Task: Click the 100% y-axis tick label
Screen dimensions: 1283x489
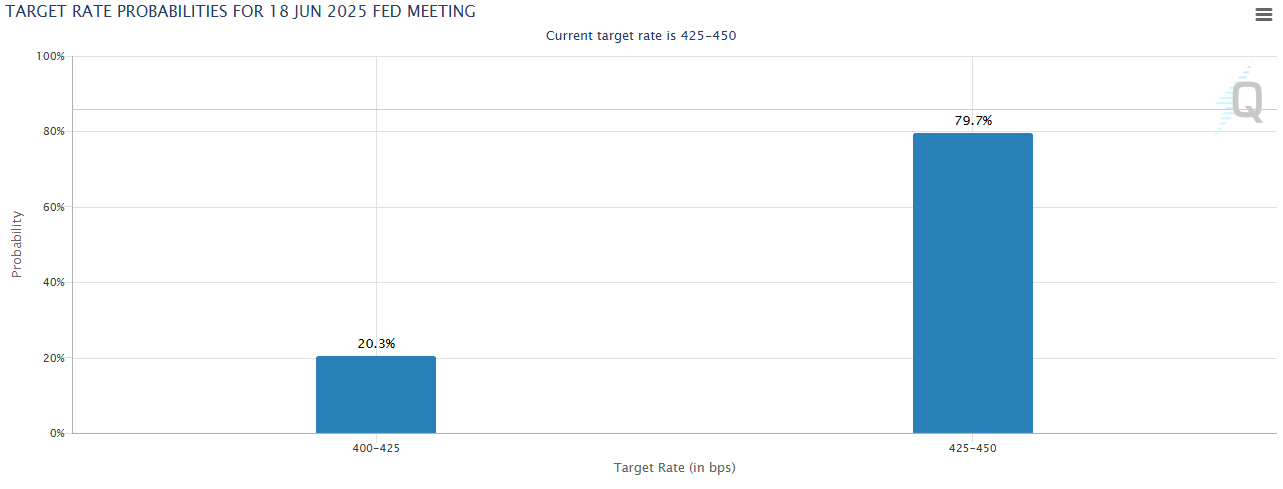Action: [50, 57]
